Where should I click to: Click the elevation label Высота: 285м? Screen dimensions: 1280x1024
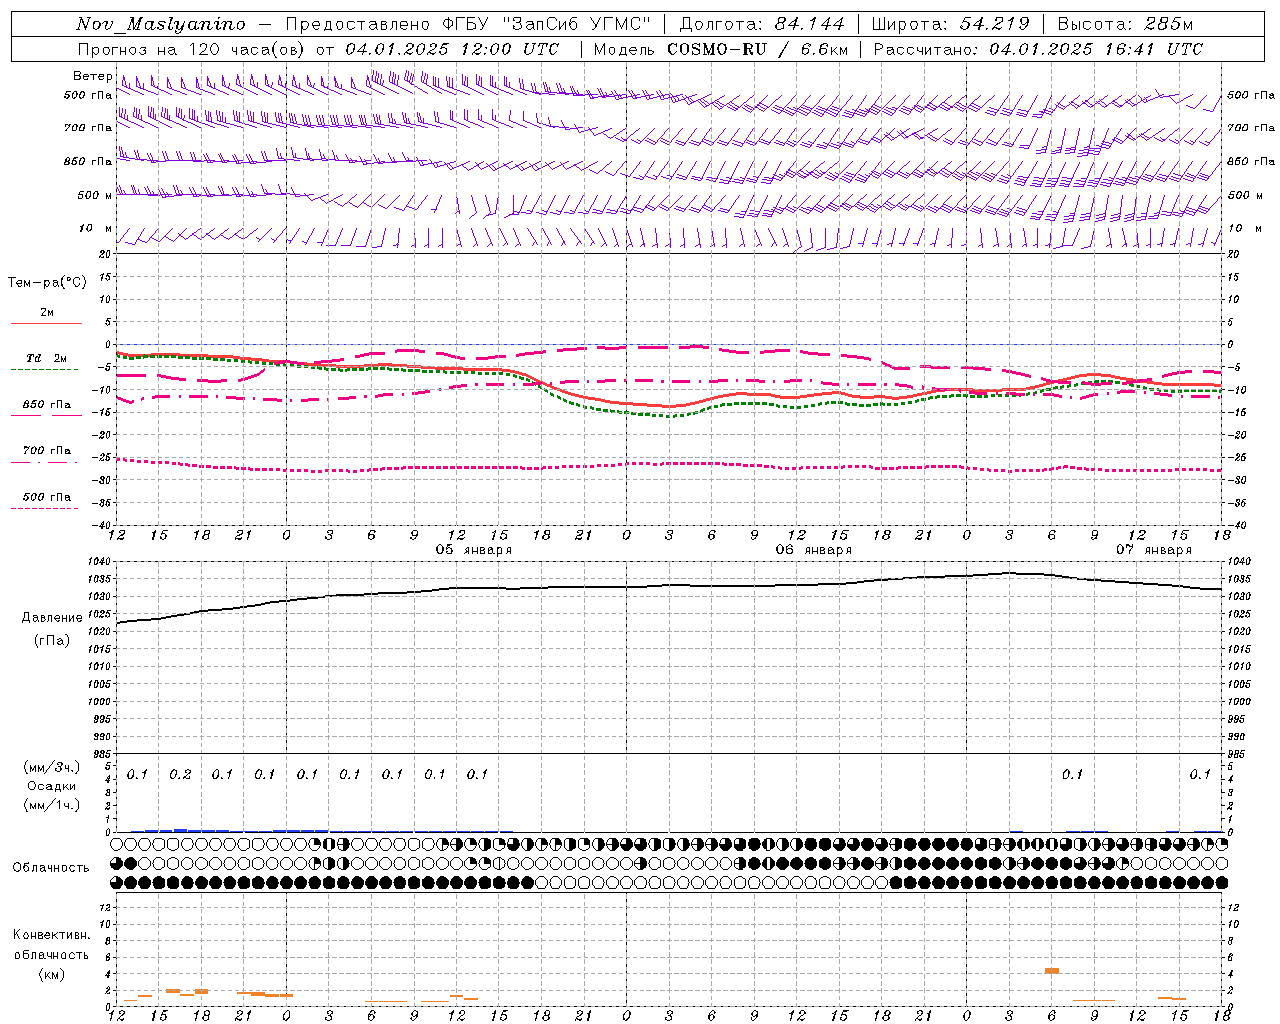point(1125,24)
